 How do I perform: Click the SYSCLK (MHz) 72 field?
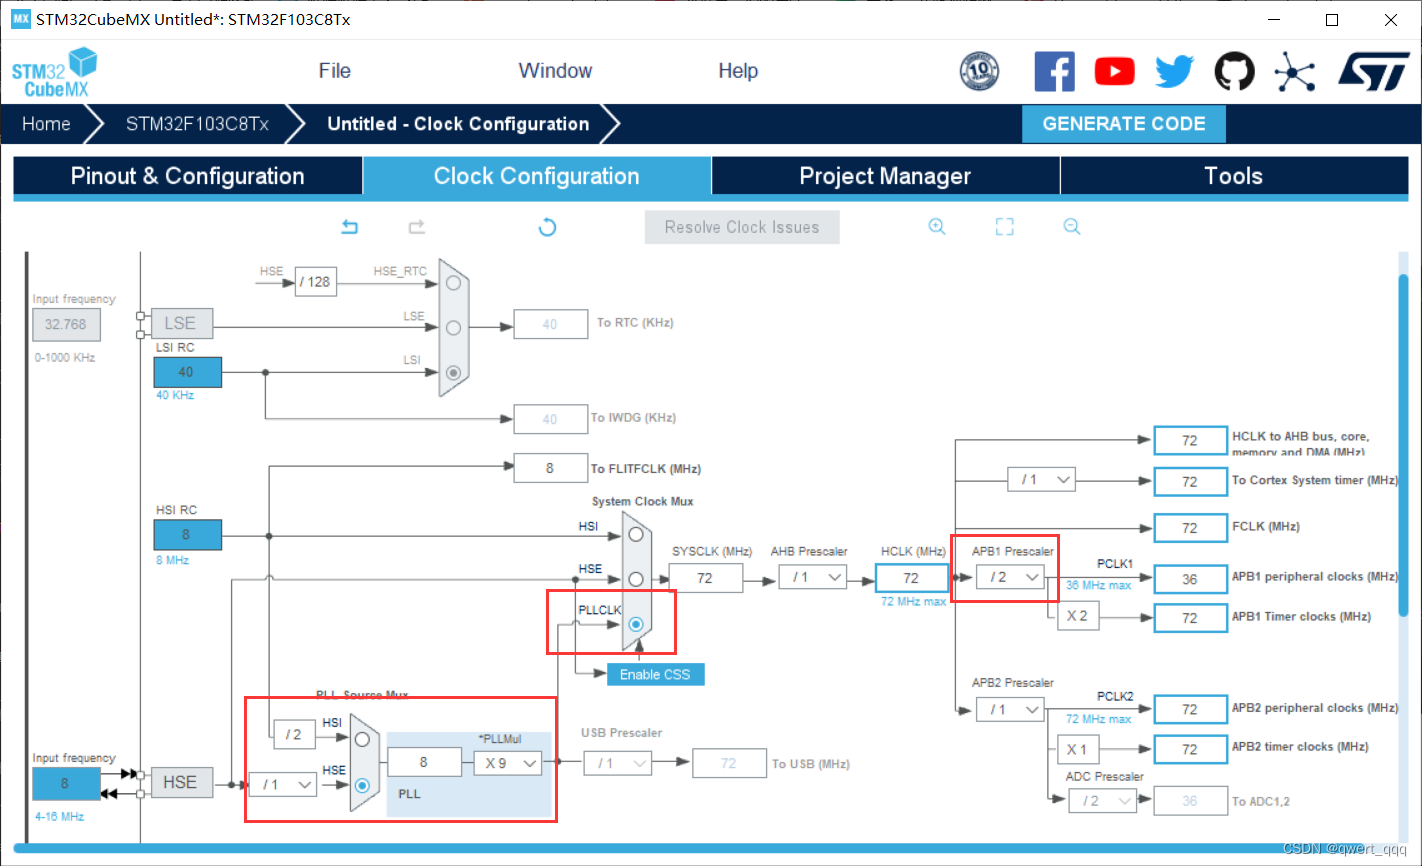click(706, 577)
